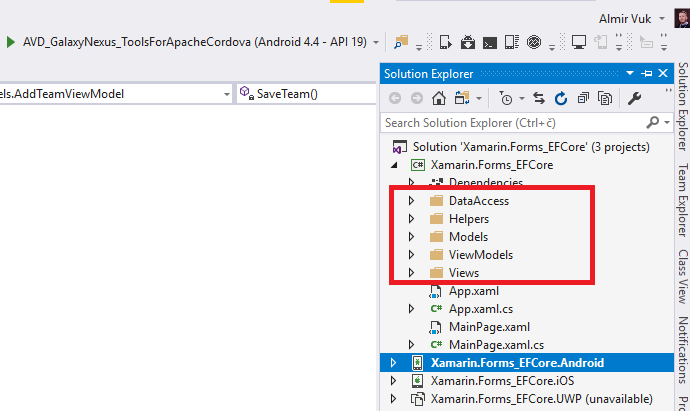
Task: Open the Android adb command prompt icon
Action: coord(490,43)
